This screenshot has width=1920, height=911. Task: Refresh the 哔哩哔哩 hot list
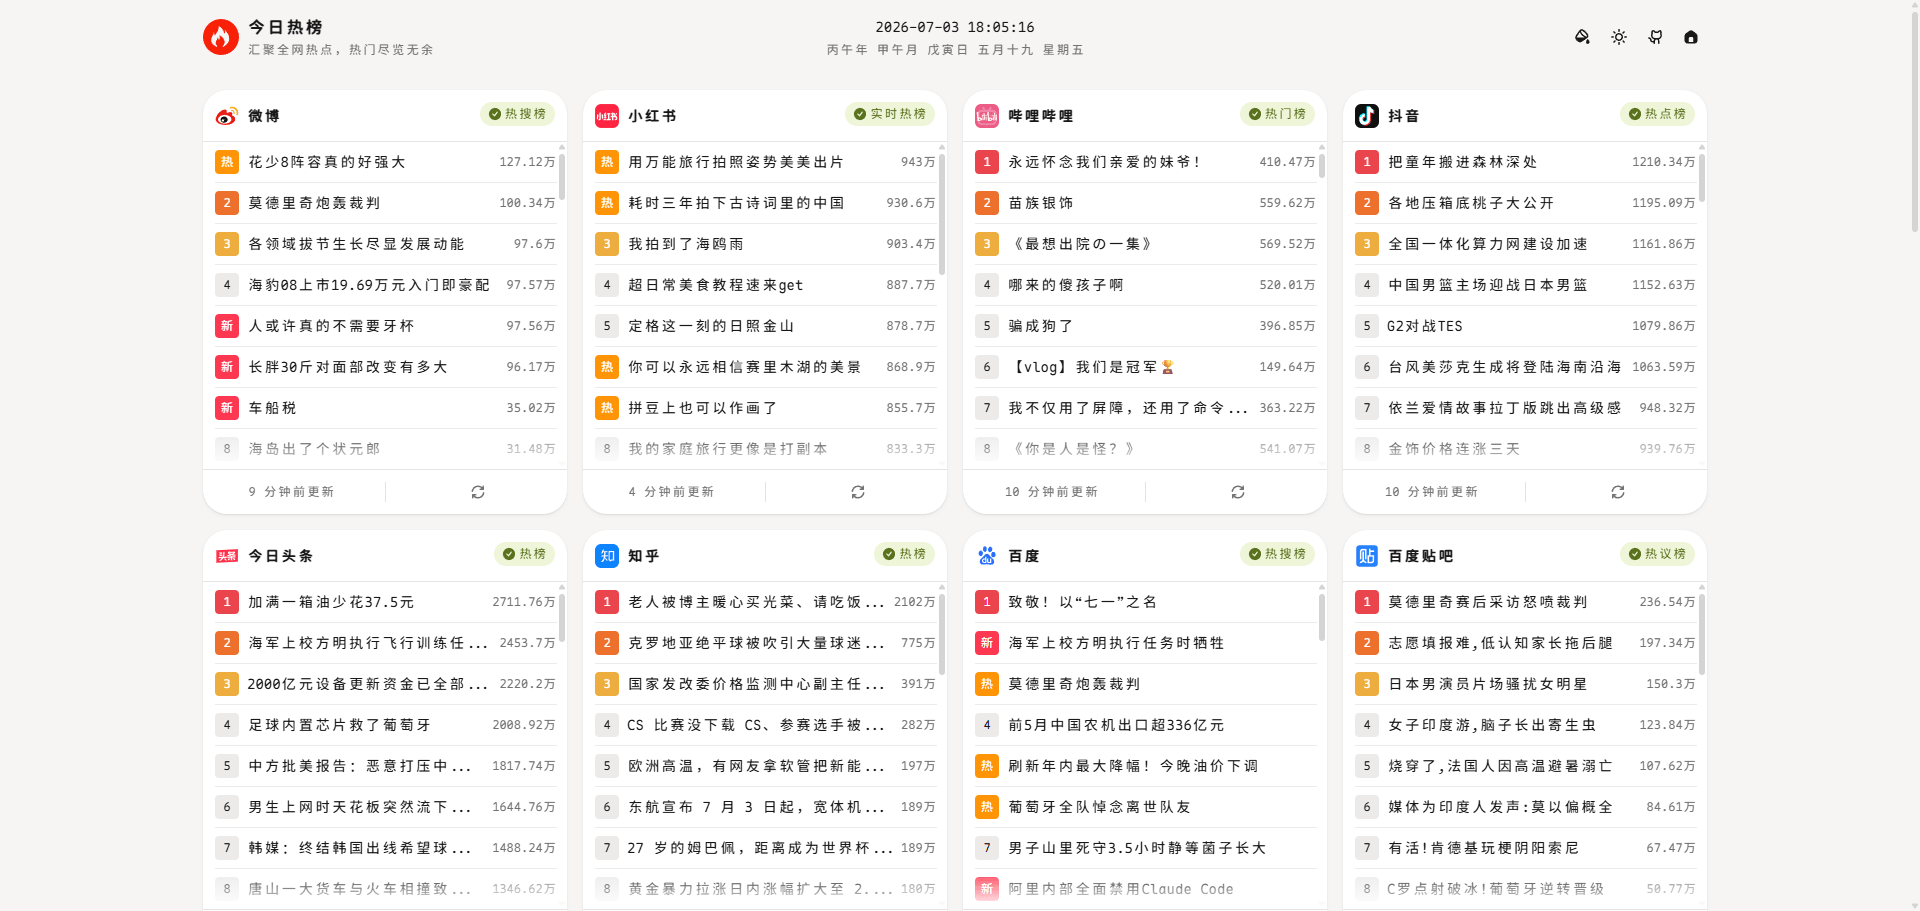[1238, 492]
